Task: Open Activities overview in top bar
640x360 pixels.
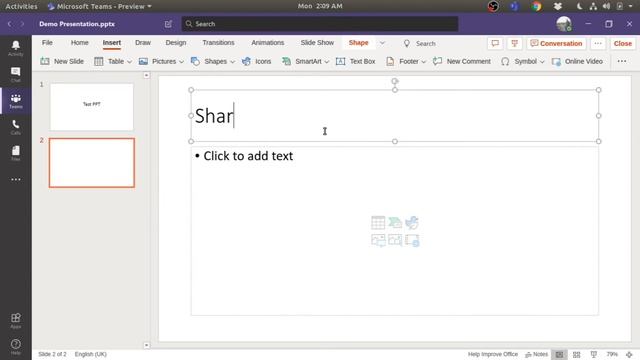Action: pyautogui.click(x=21, y=6)
